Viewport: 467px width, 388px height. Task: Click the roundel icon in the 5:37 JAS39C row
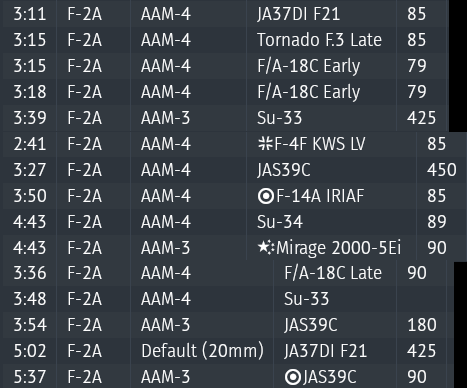[293, 377]
